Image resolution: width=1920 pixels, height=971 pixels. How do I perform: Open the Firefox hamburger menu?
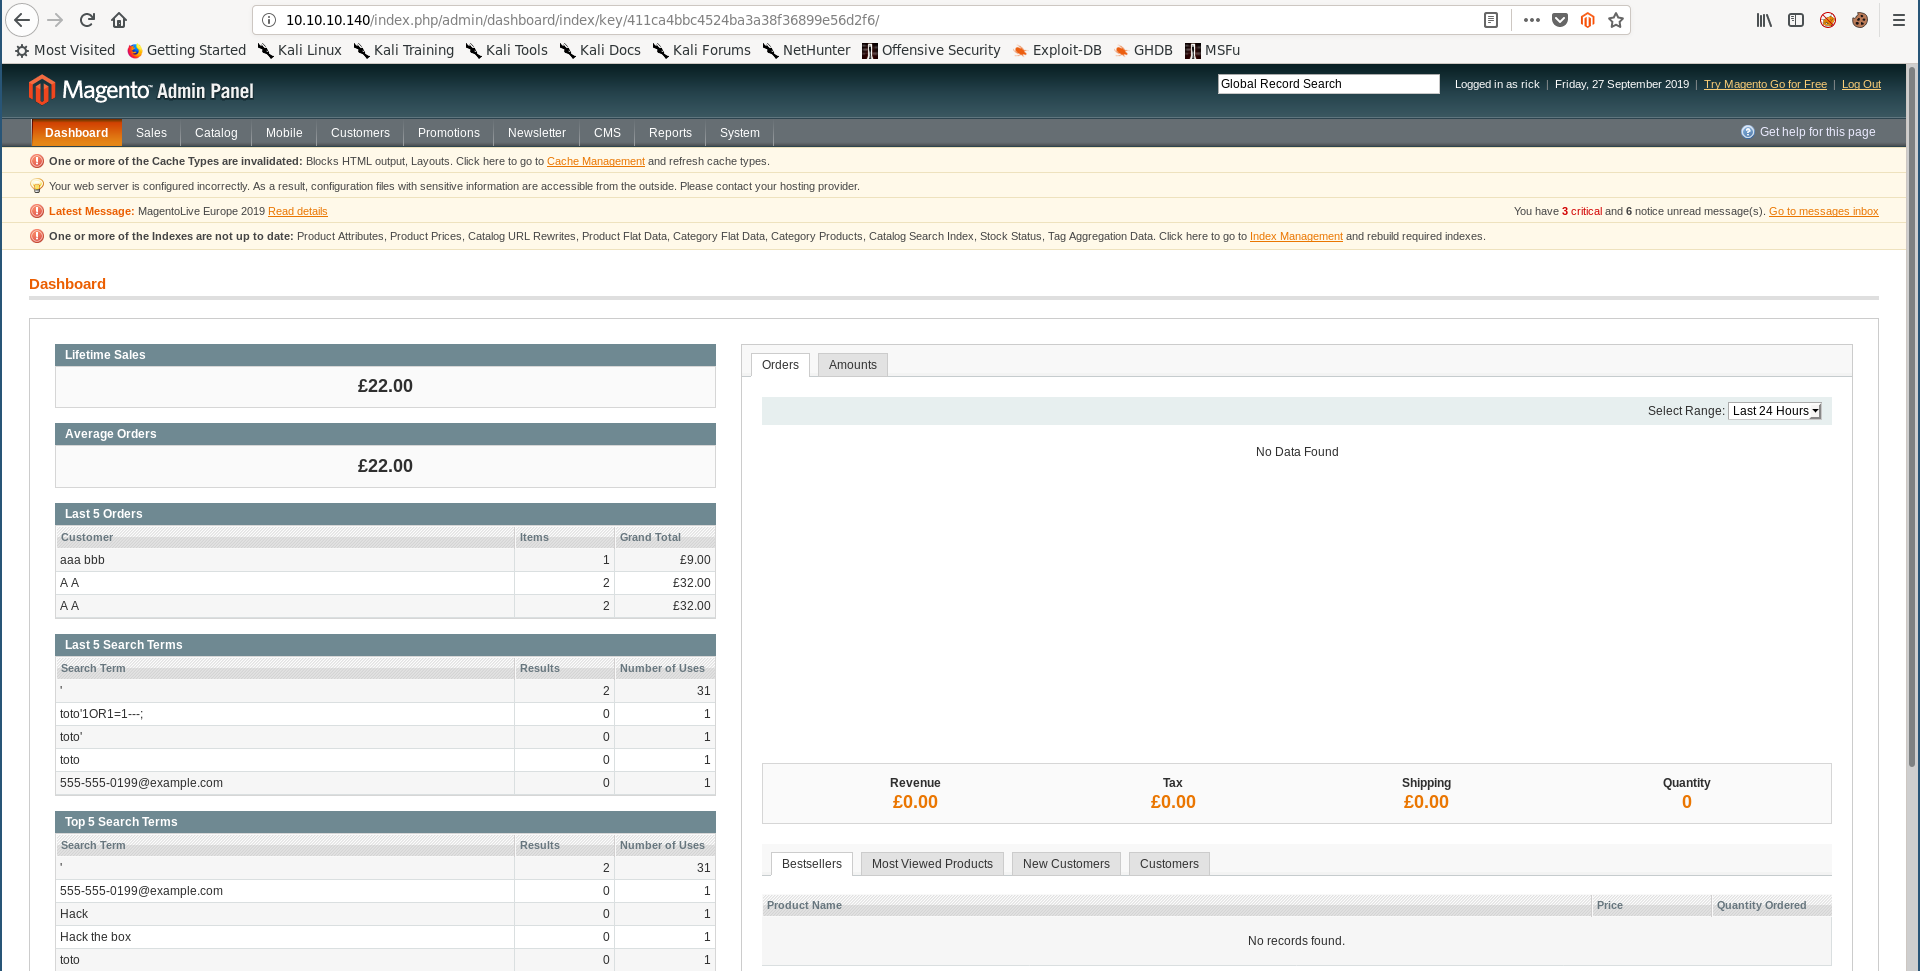point(1898,20)
